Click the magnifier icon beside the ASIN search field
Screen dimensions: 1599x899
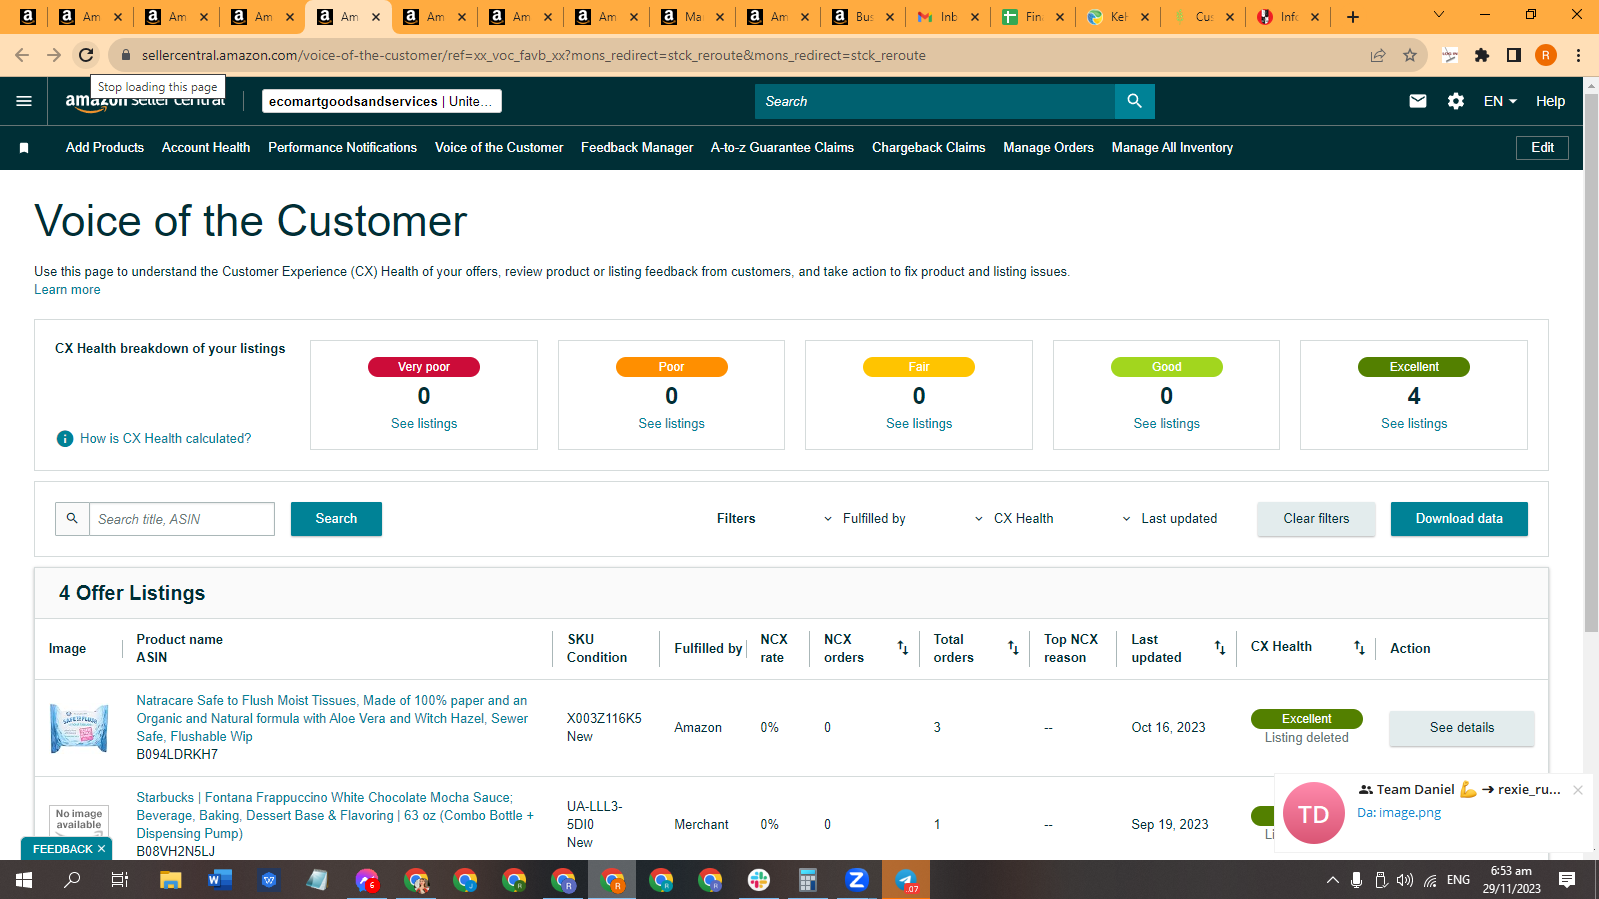pyautogui.click(x=72, y=519)
